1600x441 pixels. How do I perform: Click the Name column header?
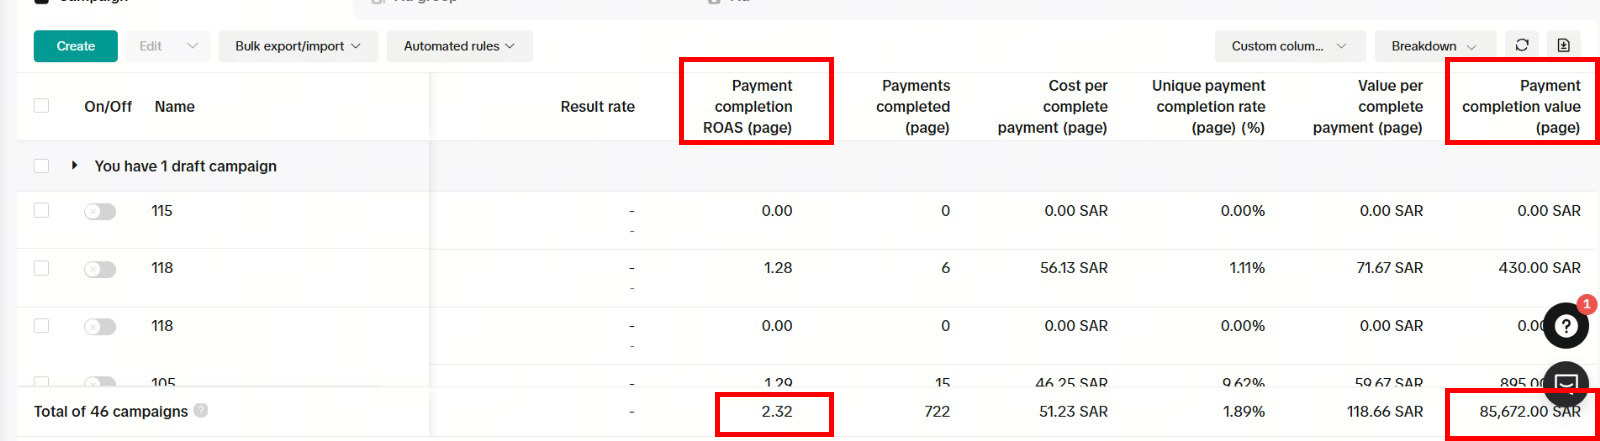[175, 107]
